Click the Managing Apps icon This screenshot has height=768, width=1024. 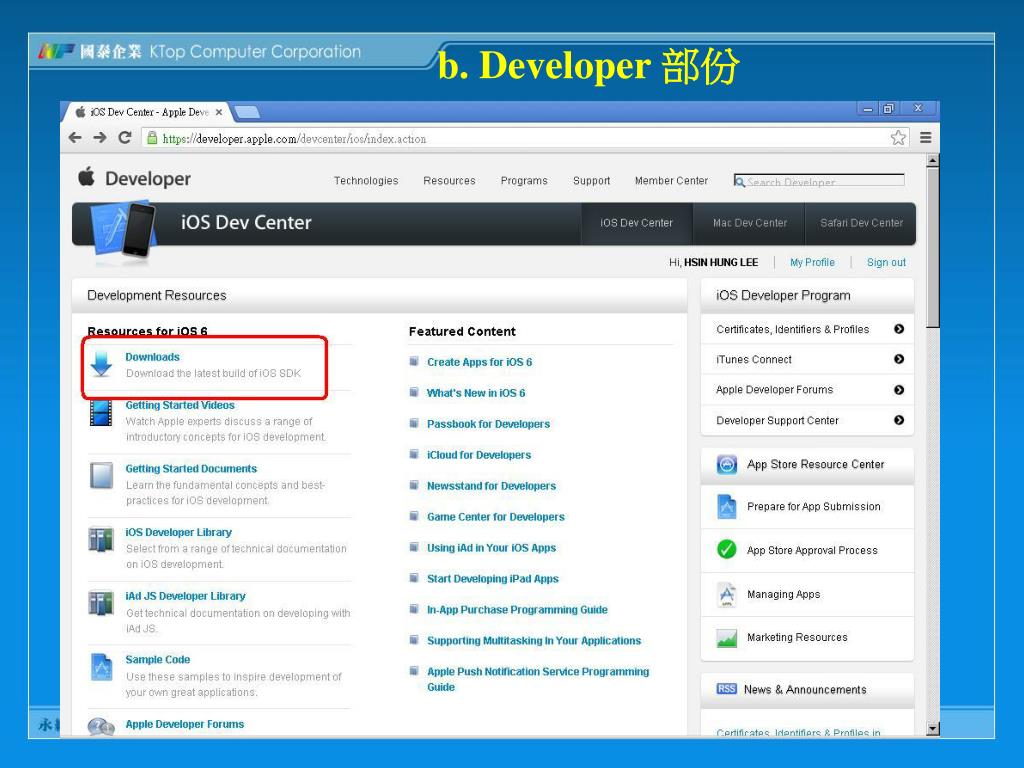pos(727,594)
